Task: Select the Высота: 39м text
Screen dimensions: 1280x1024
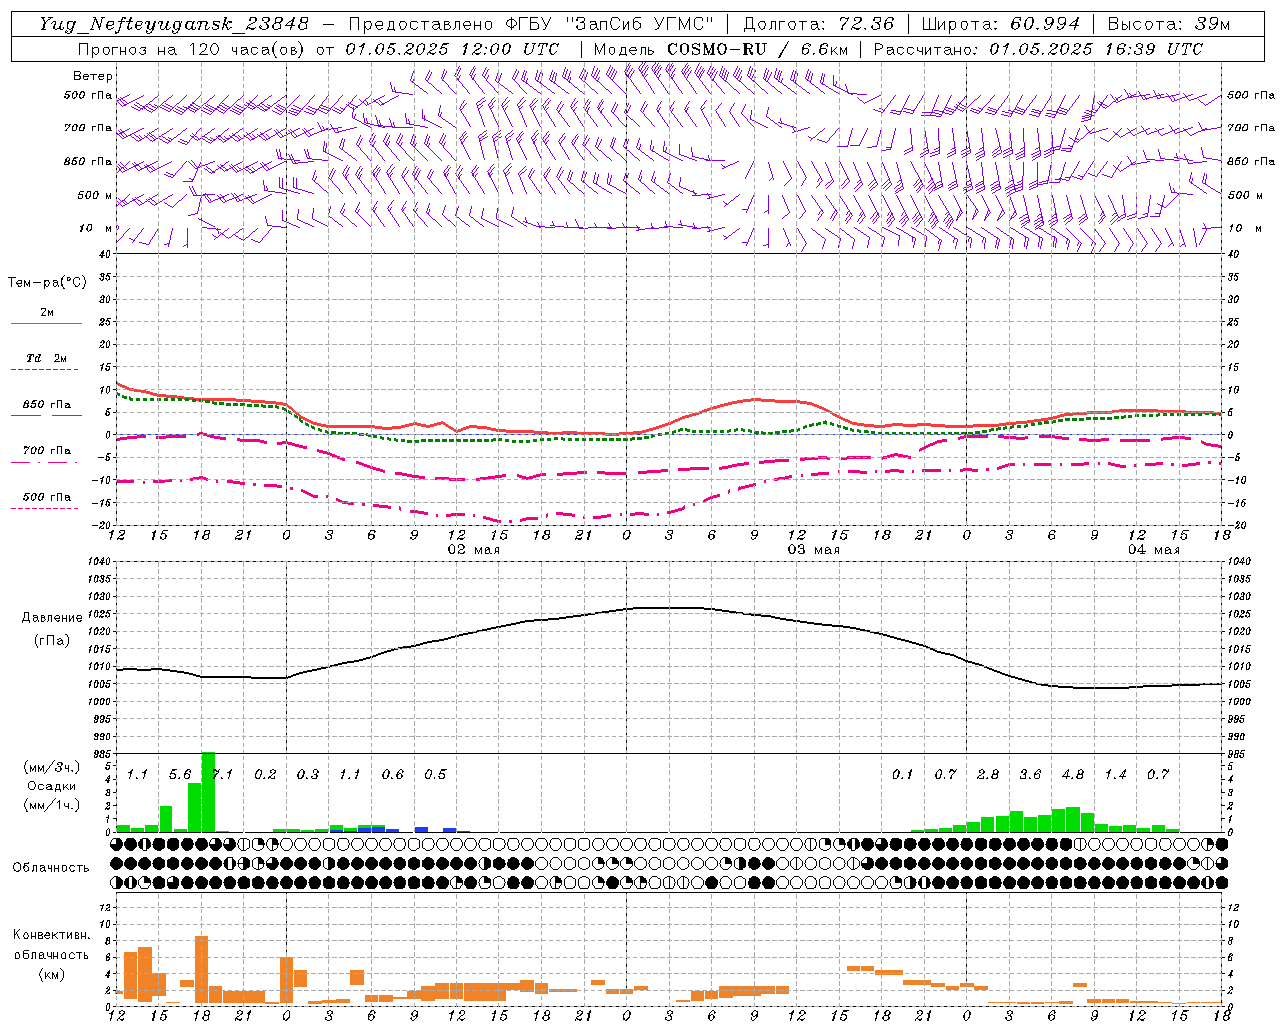Action: coord(1169,24)
